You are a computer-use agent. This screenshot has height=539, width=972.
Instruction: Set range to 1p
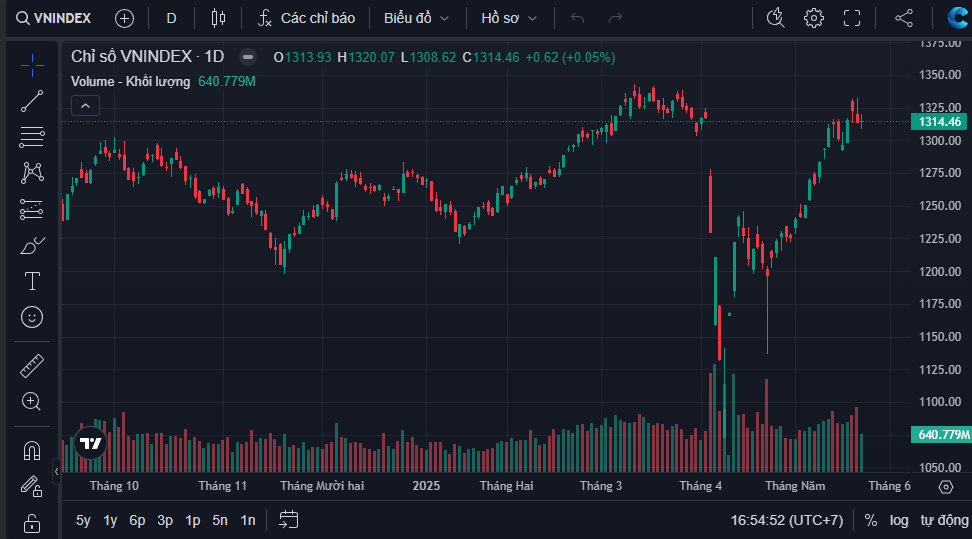pos(193,520)
